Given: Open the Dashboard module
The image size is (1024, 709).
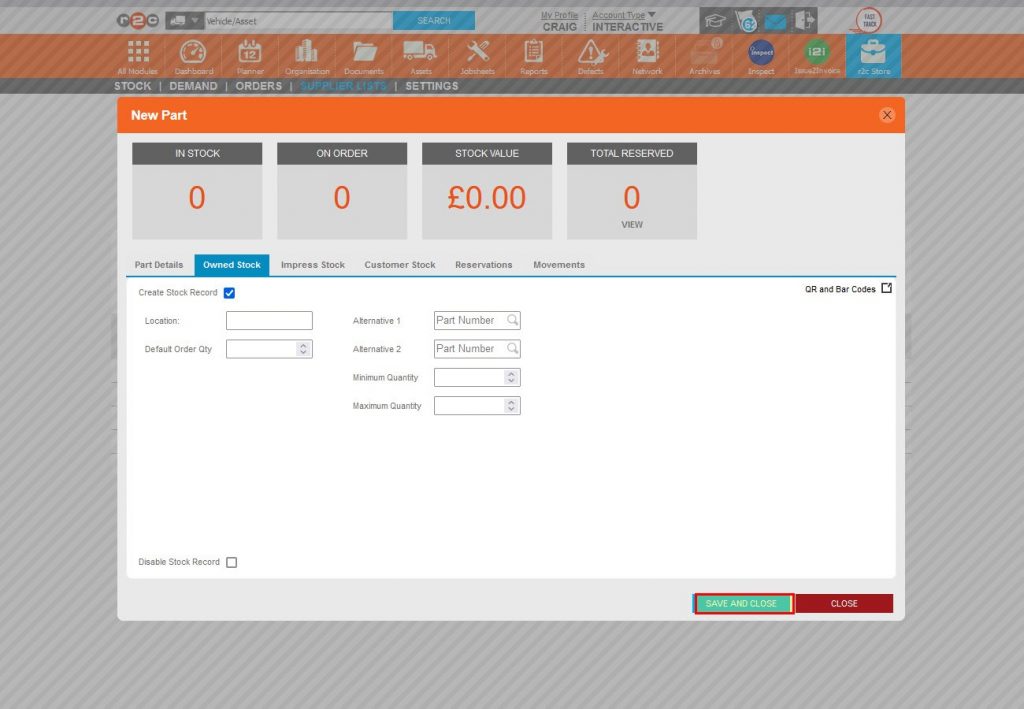Looking at the screenshot, I should (193, 55).
